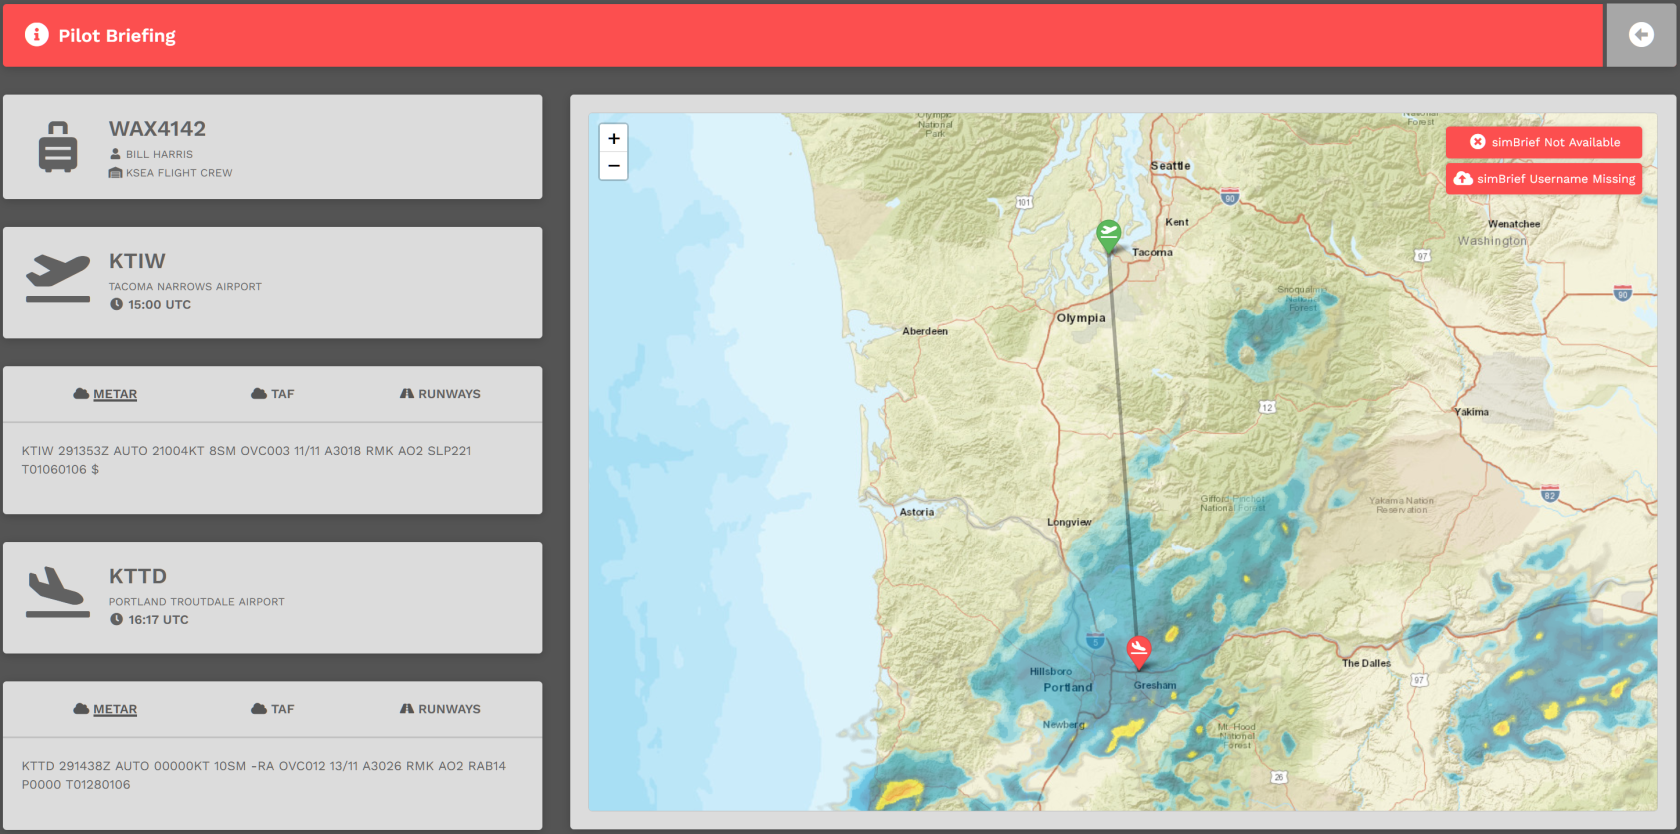
Task: Click the red arrival airport marker
Action: 1138,652
